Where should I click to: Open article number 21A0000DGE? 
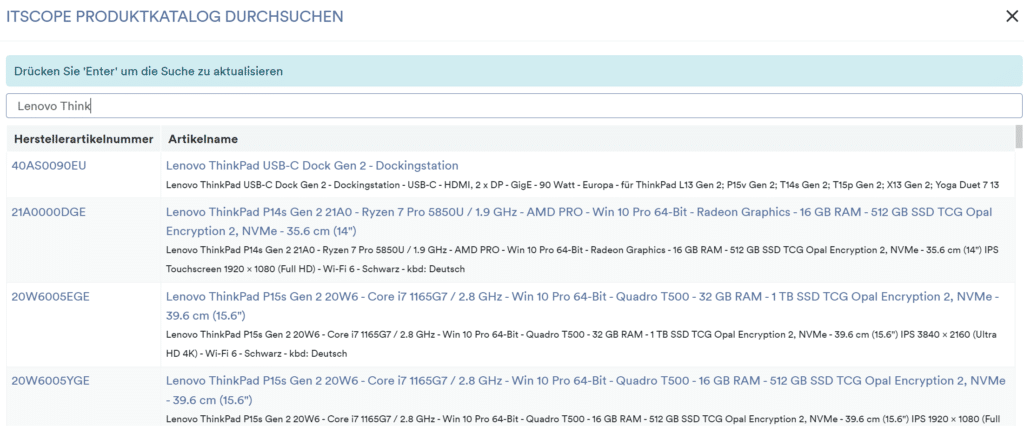48,213
